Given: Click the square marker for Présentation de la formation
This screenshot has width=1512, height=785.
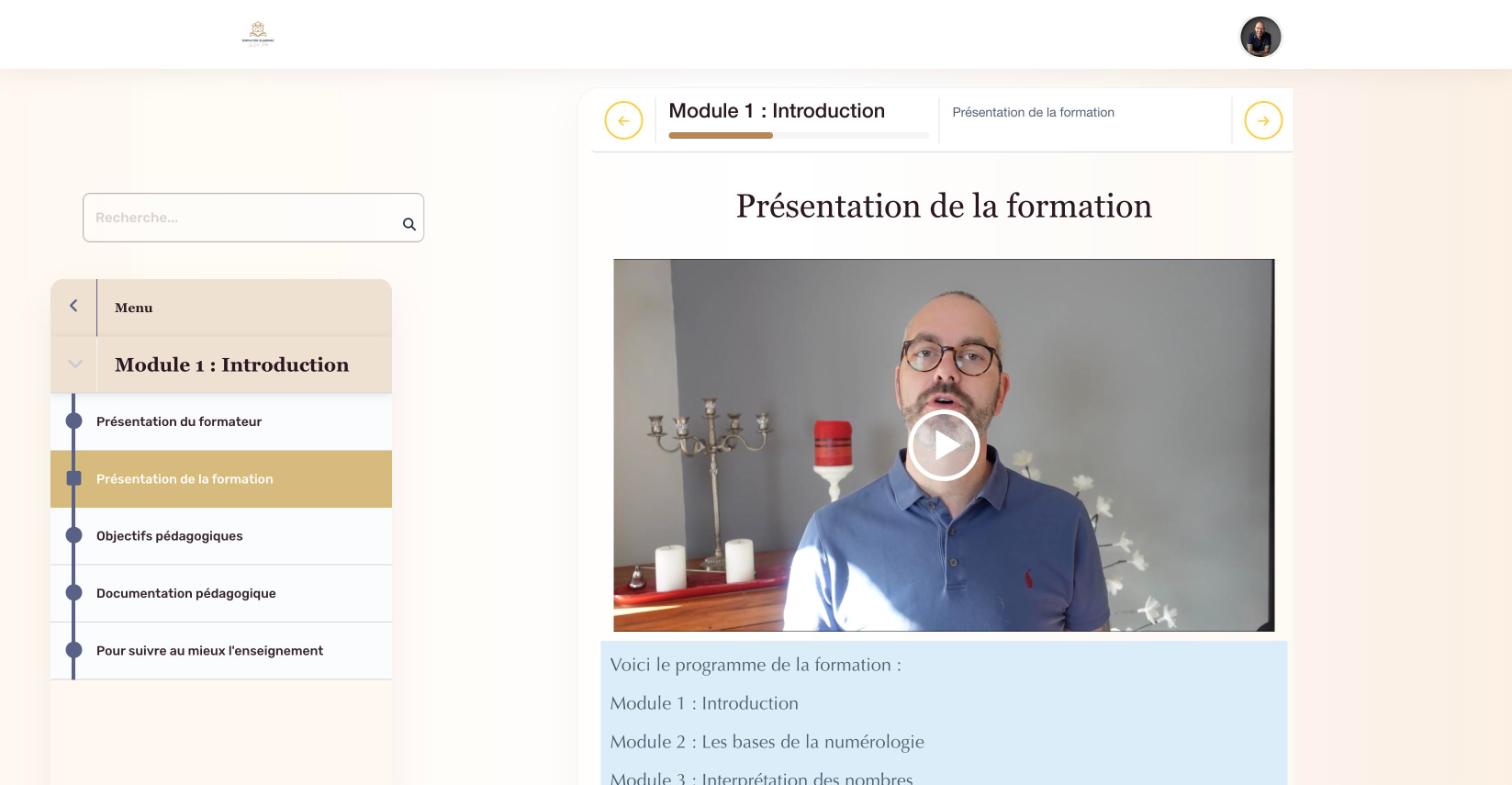Looking at the screenshot, I should [73, 478].
